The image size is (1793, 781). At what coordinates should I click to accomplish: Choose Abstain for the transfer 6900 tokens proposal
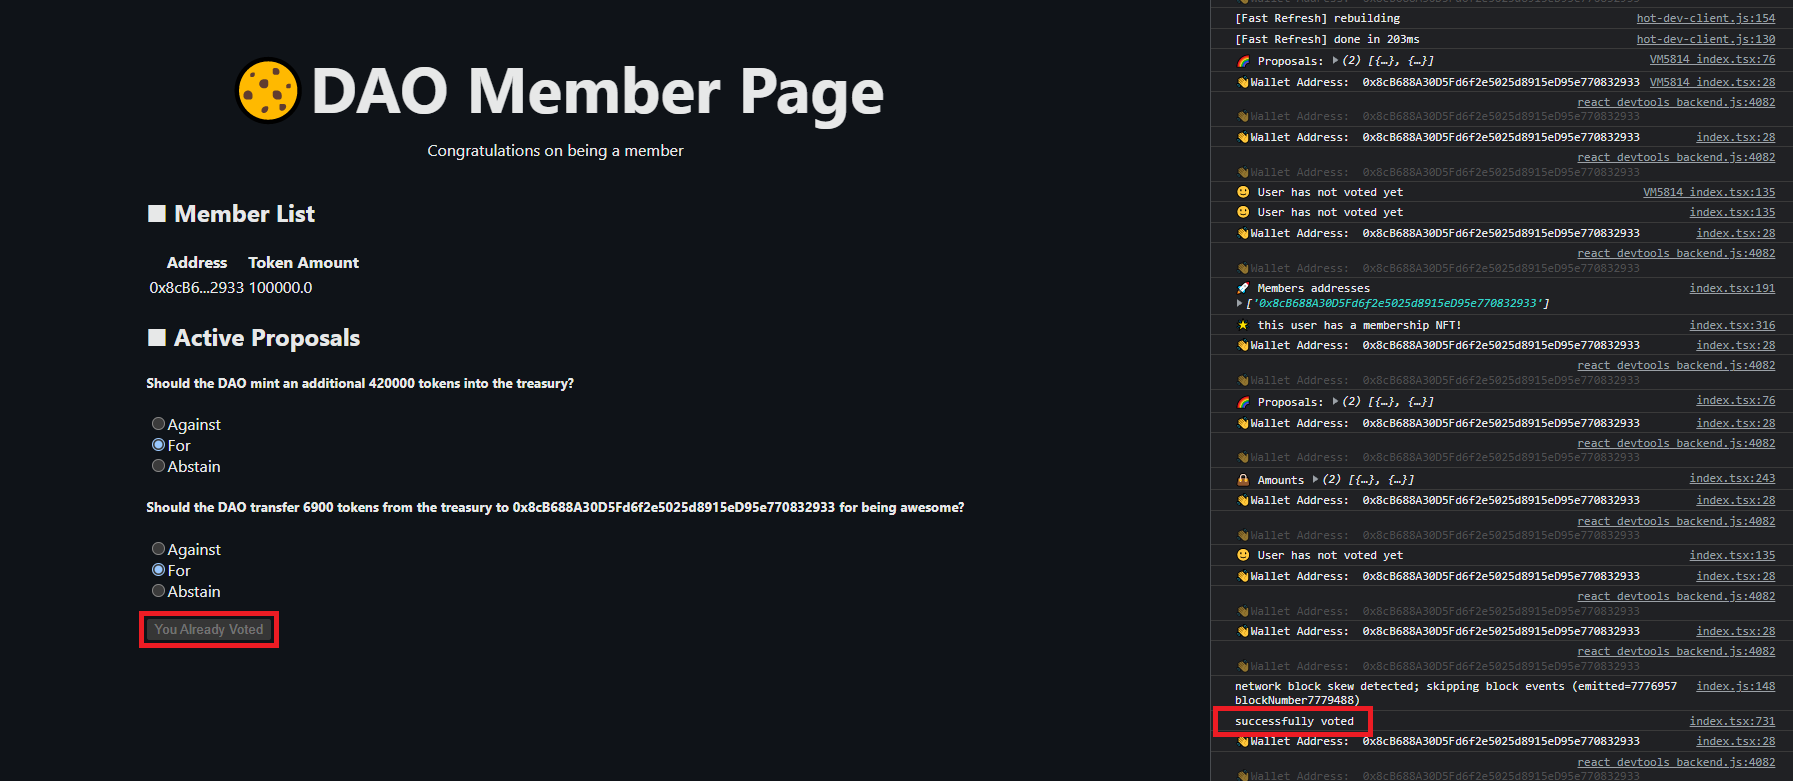tap(158, 591)
